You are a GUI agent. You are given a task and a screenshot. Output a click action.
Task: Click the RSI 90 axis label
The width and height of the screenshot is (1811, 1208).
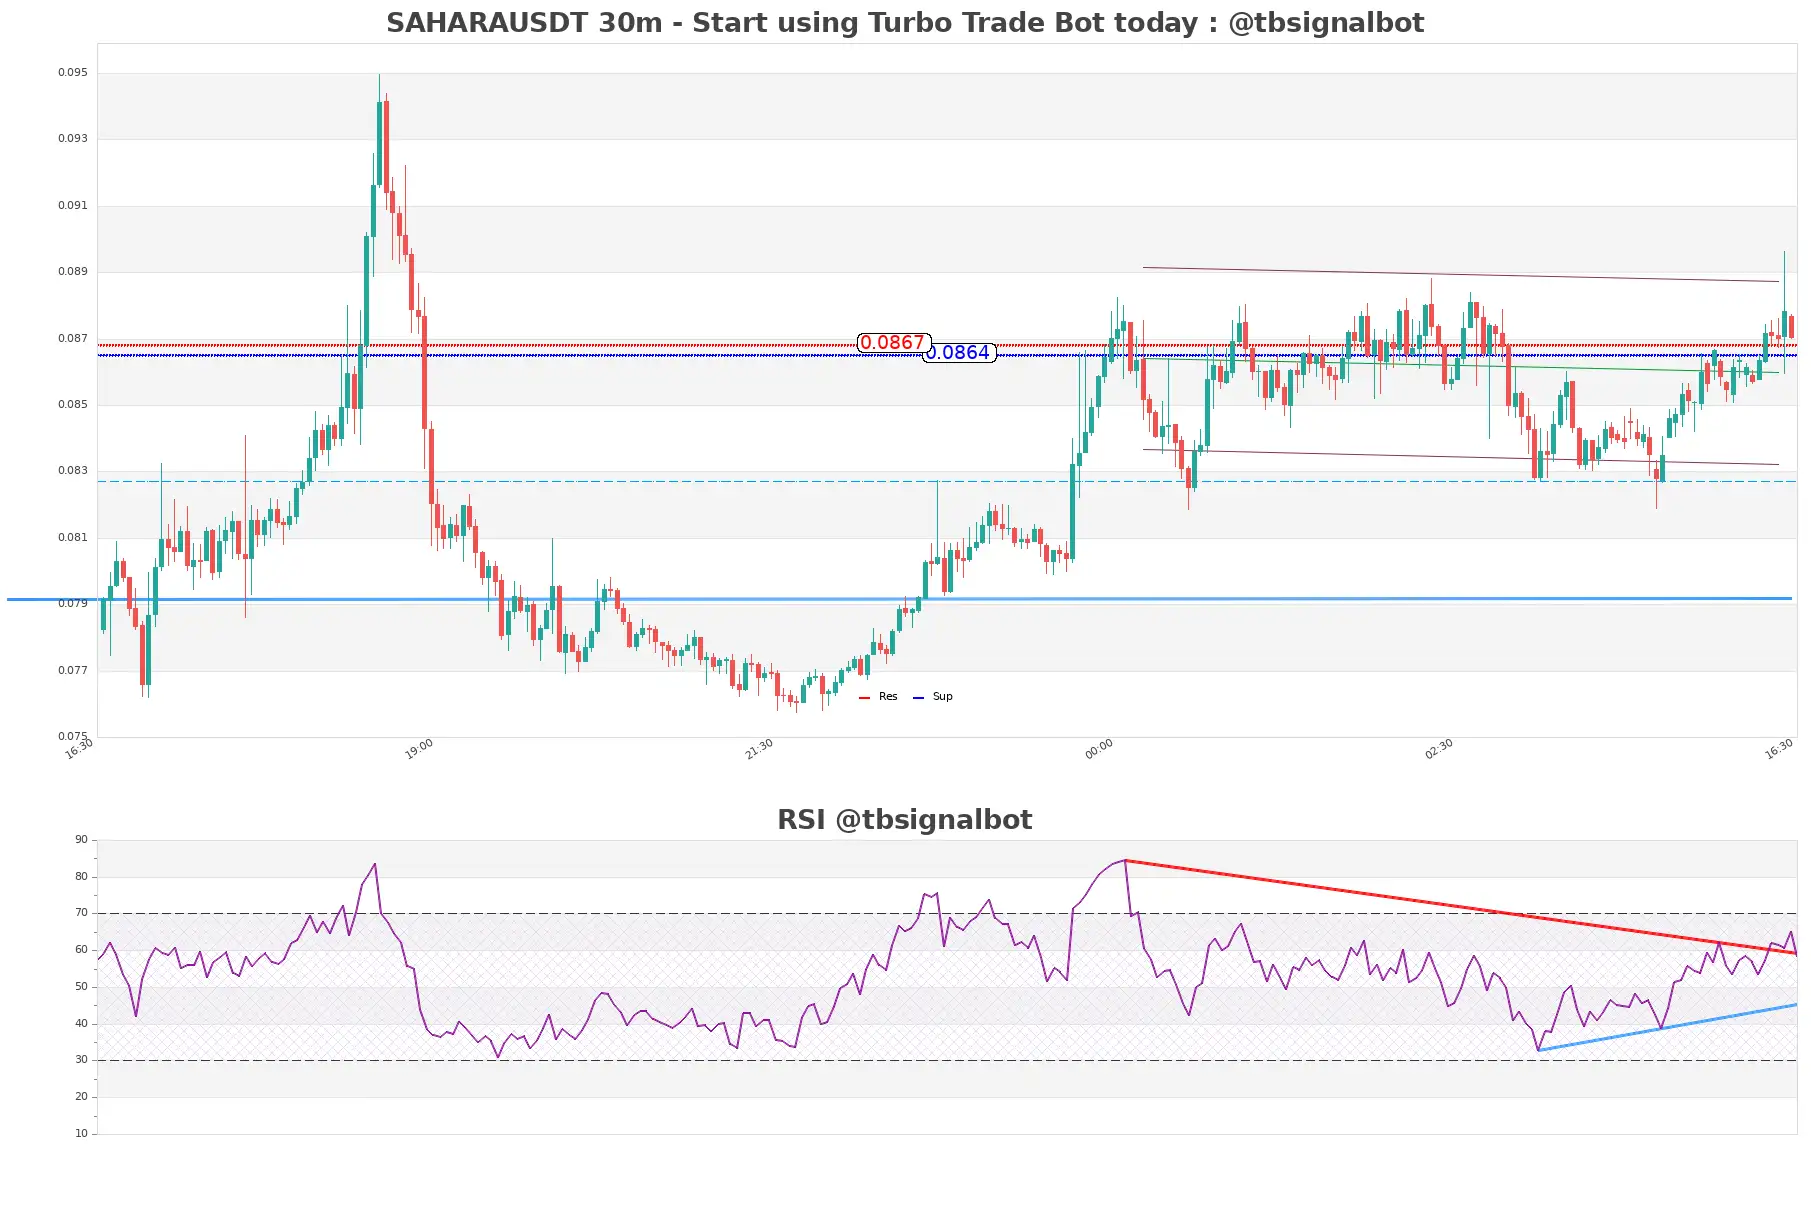pos(82,840)
